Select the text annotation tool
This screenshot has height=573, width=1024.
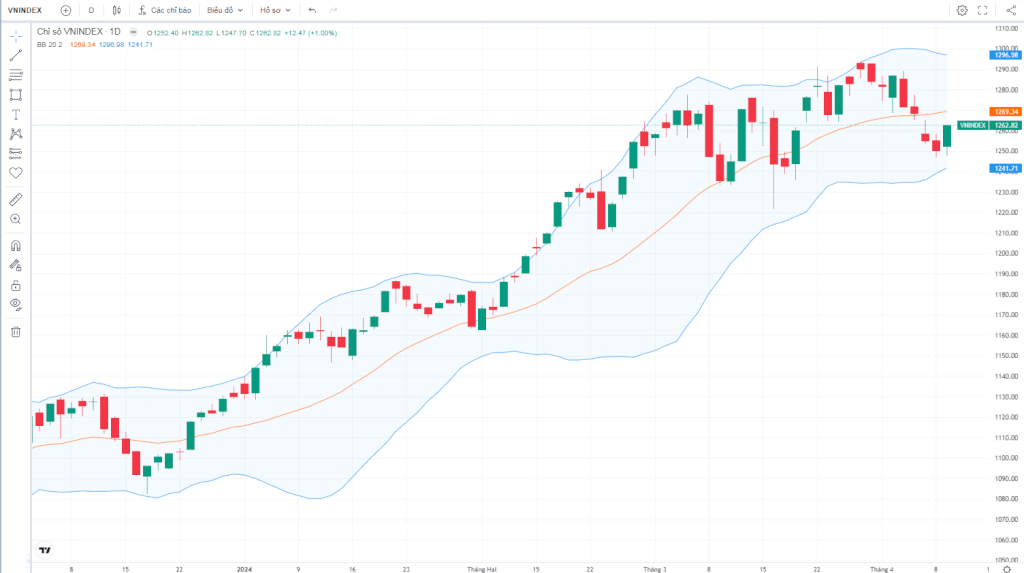[x=16, y=114]
